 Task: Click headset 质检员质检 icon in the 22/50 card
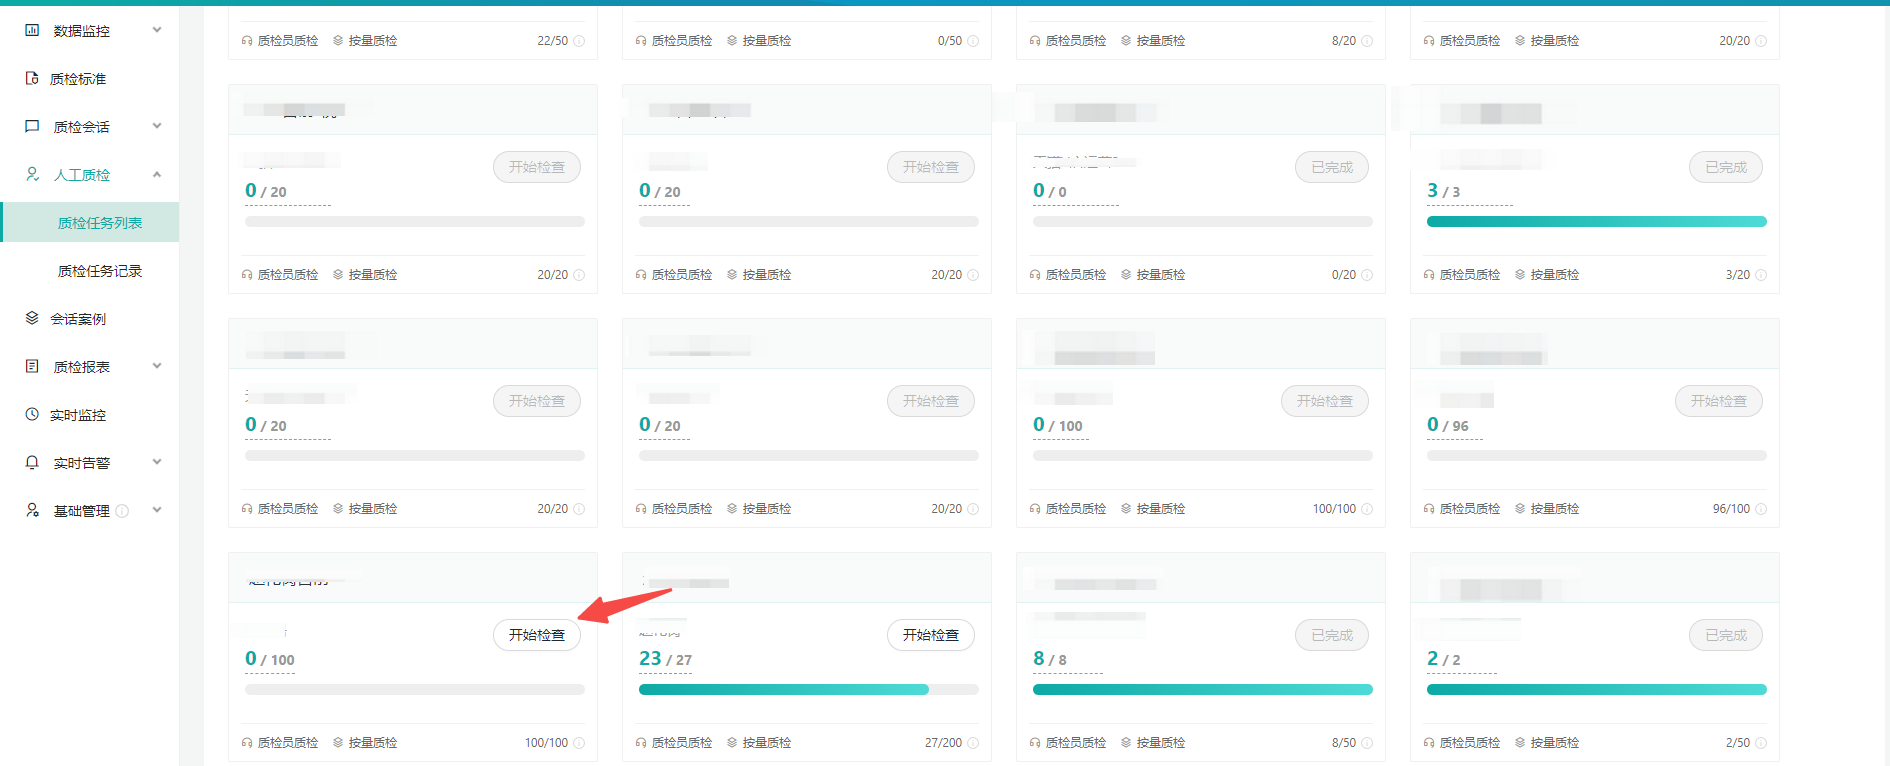pos(247,41)
